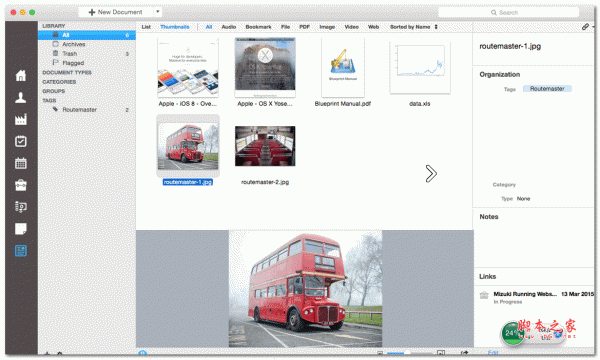The image size is (600, 360).
Task: Click the In Progress status text
Action: pos(508,302)
